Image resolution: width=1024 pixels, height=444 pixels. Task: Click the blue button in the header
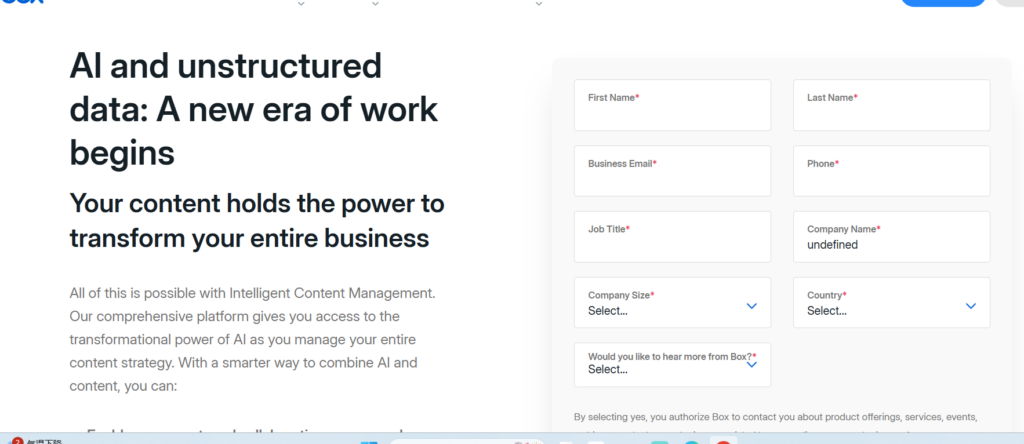(942, 3)
